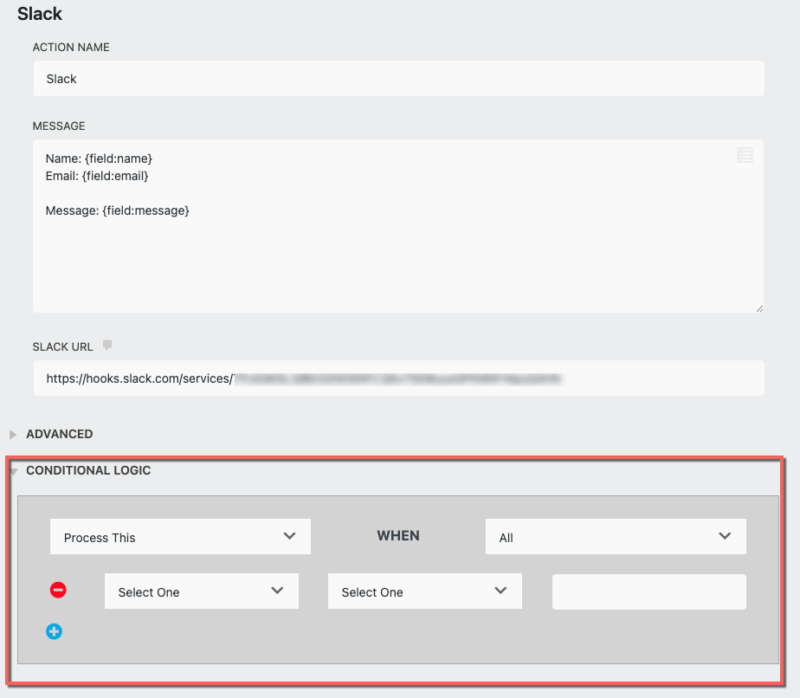Click the Action Name input showing Slack
Image resolution: width=800 pixels, height=698 pixels.
pyautogui.click(x=400, y=78)
